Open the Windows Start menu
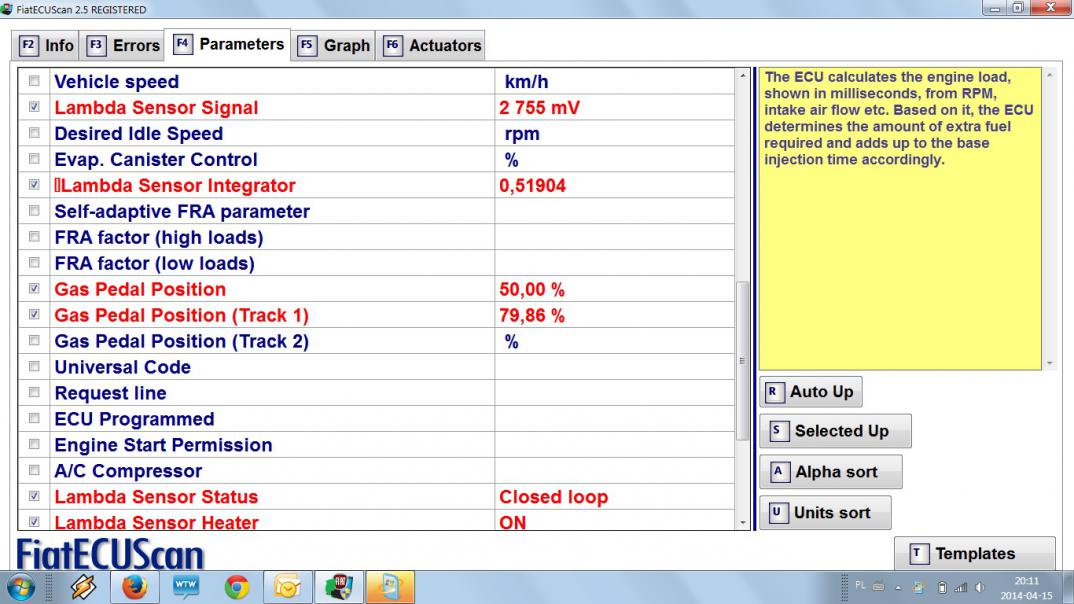 coord(23,587)
